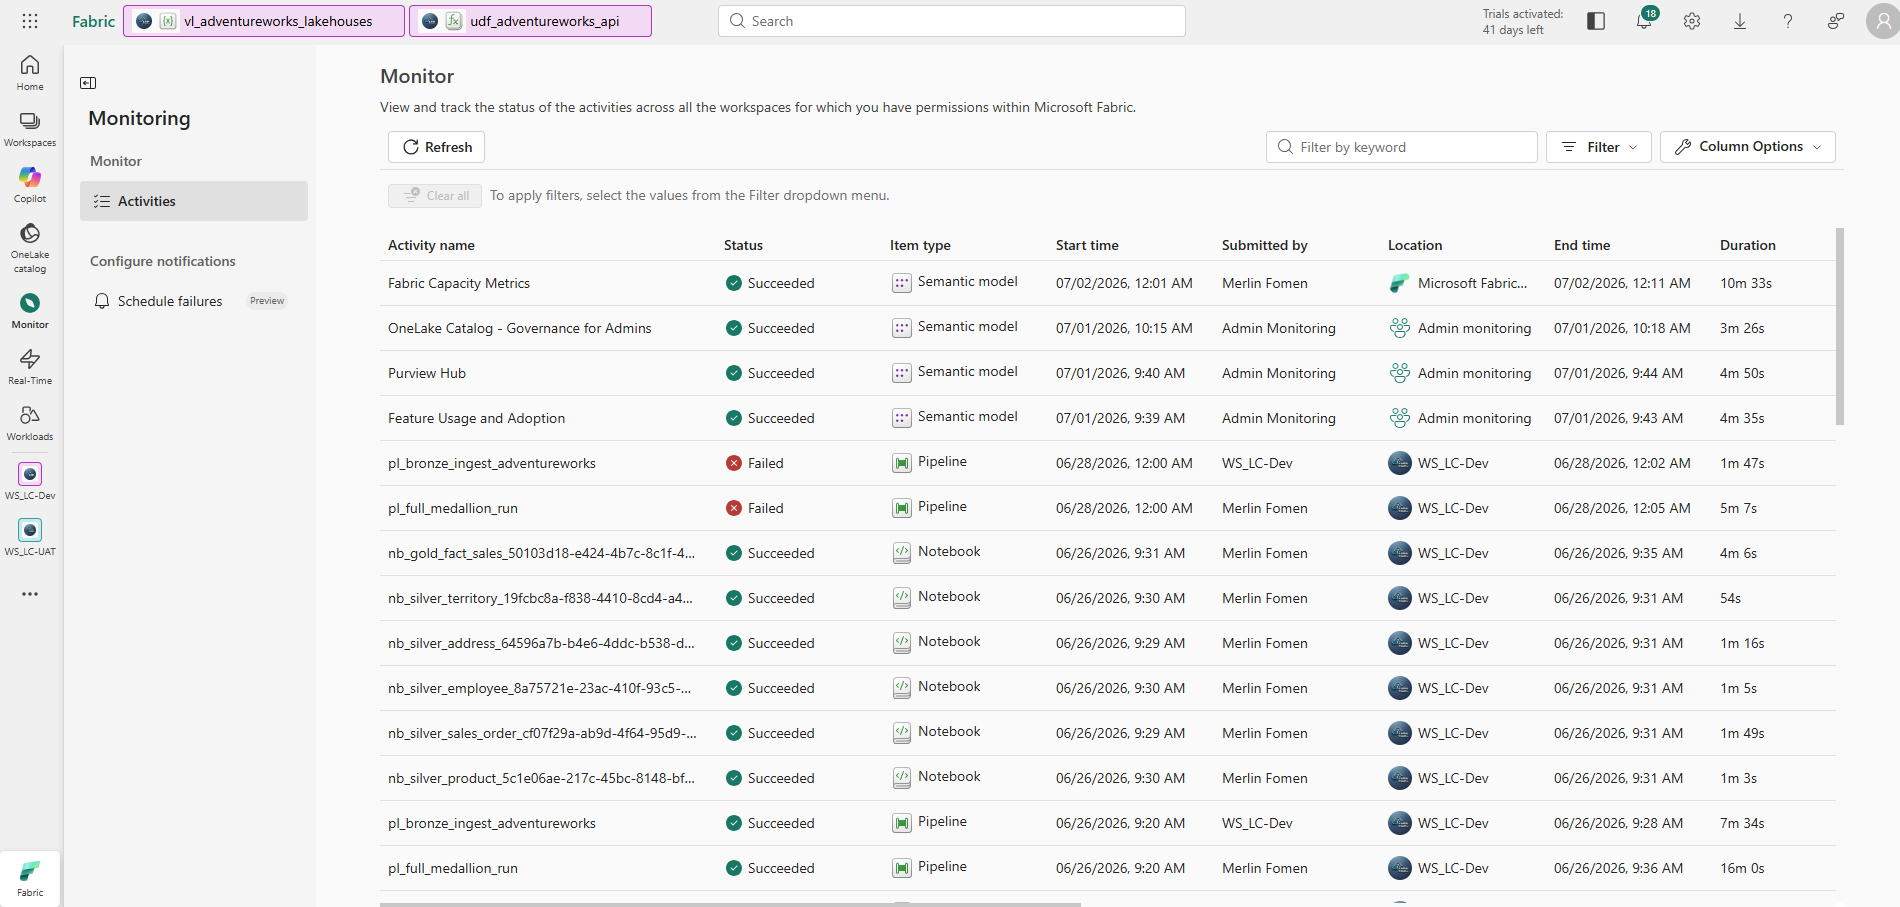Screen dimensions: 1900x907
Task: Open the Filter dropdown
Action: click(x=1599, y=147)
